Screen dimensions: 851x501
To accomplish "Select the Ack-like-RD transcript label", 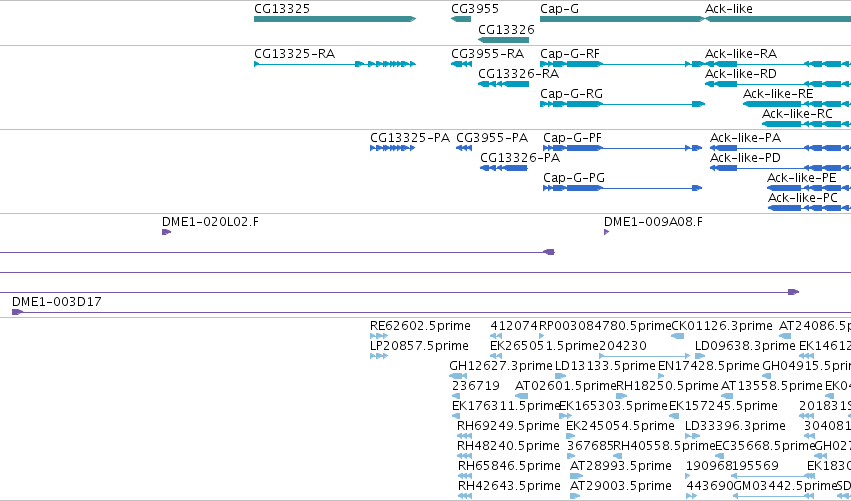I will 741,74.
